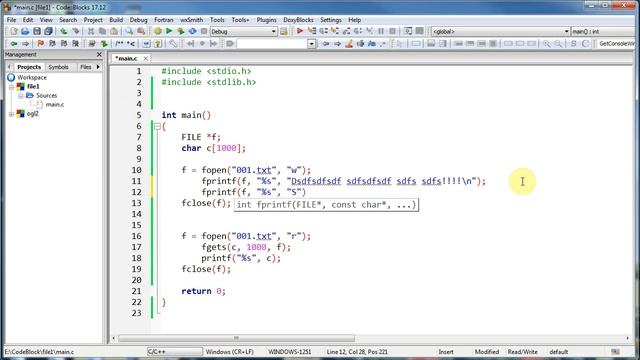Click the highlight marker search icon
The height and width of the screenshot is (360, 640).
pos(349,44)
